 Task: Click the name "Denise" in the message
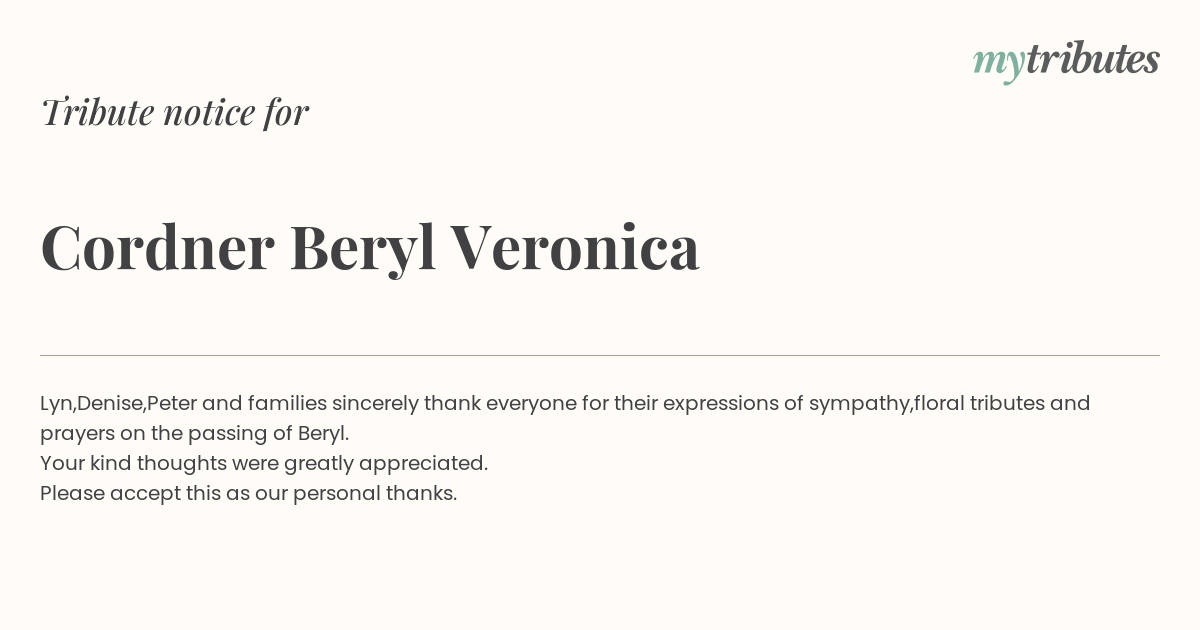coord(109,403)
